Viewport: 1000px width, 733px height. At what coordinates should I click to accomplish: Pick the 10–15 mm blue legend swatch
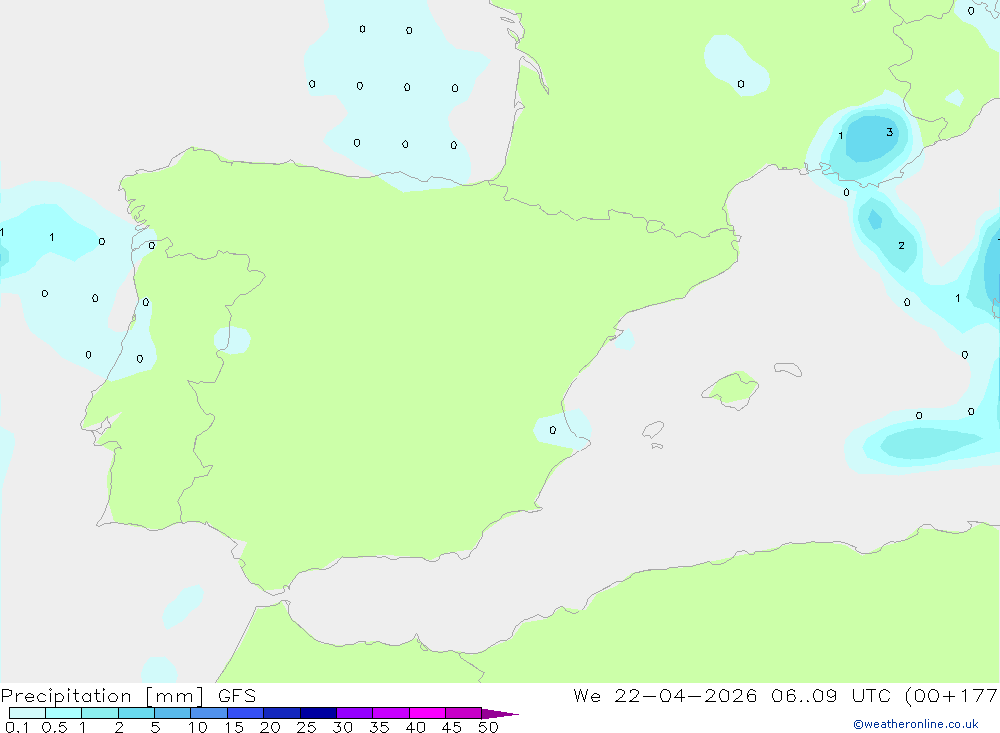click(209, 713)
